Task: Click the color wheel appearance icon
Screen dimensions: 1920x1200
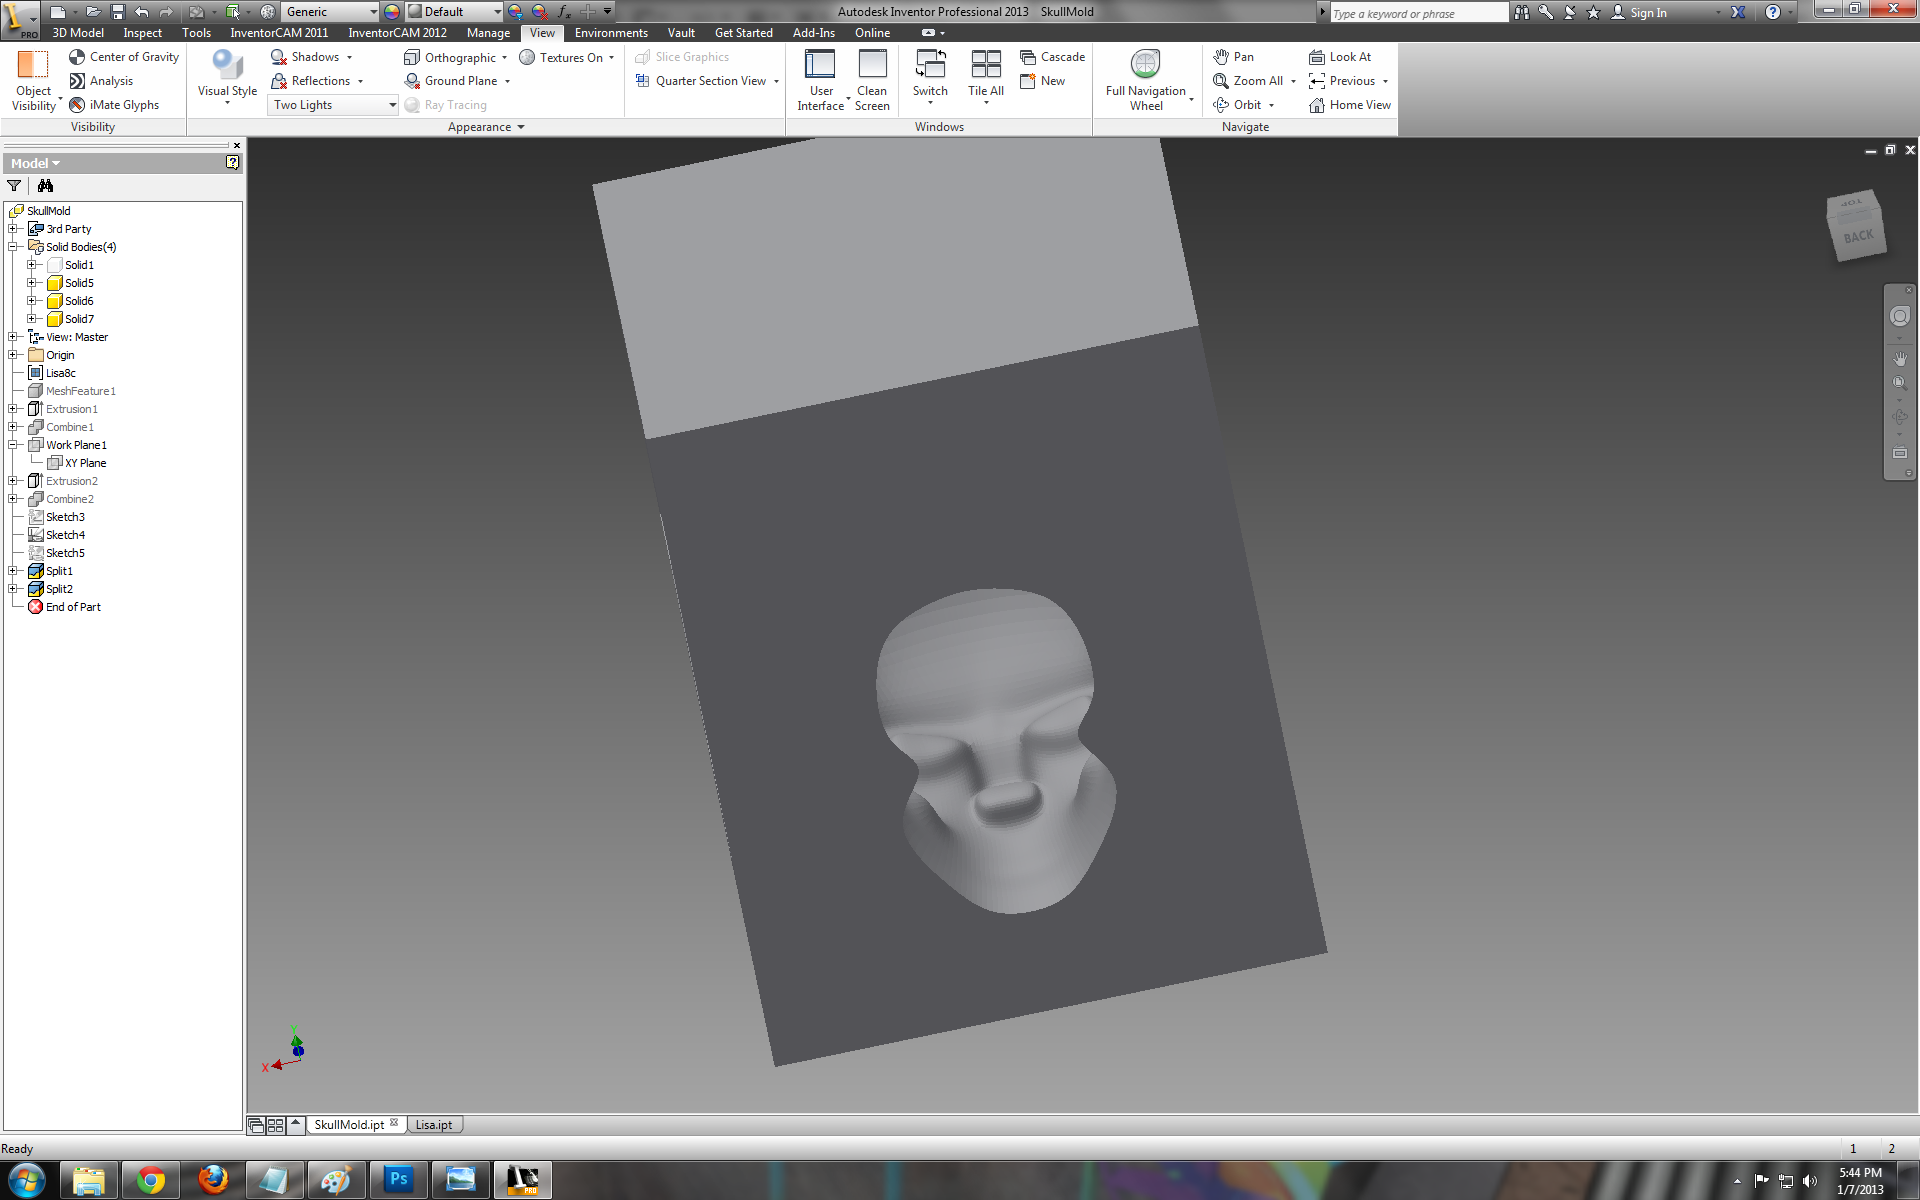Action: [x=392, y=12]
